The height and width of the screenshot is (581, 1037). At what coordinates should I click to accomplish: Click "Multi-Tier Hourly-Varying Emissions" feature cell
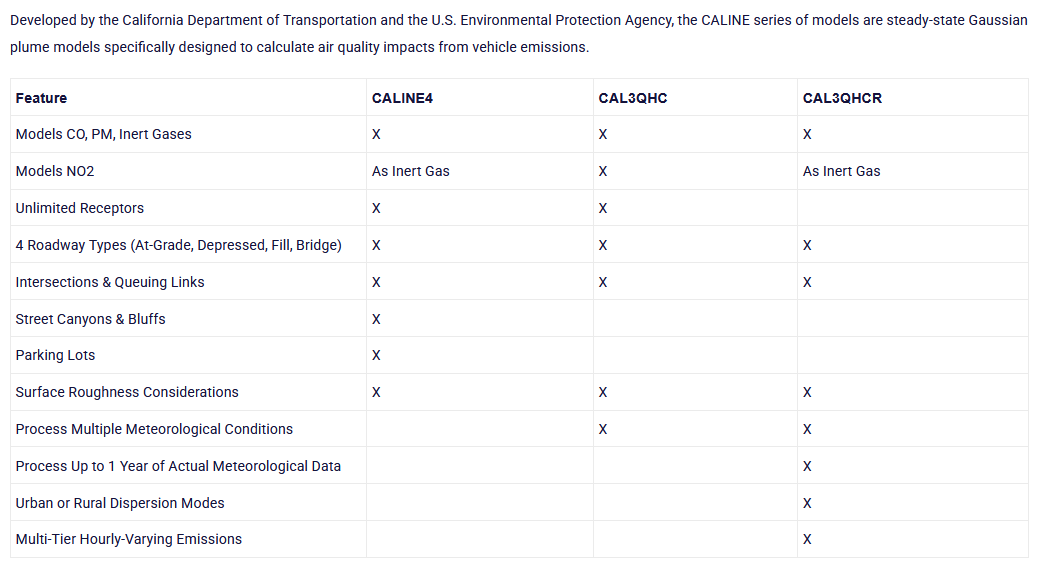pyautogui.click(x=128, y=539)
